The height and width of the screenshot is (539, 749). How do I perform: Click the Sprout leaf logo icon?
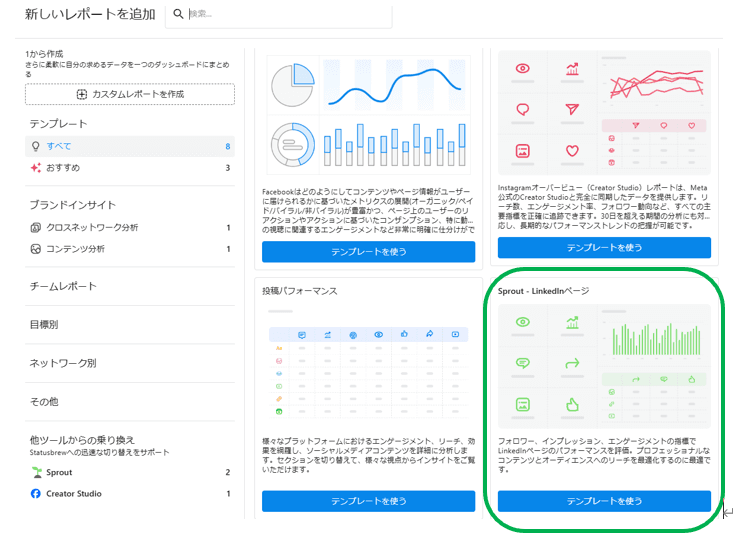[36, 472]
